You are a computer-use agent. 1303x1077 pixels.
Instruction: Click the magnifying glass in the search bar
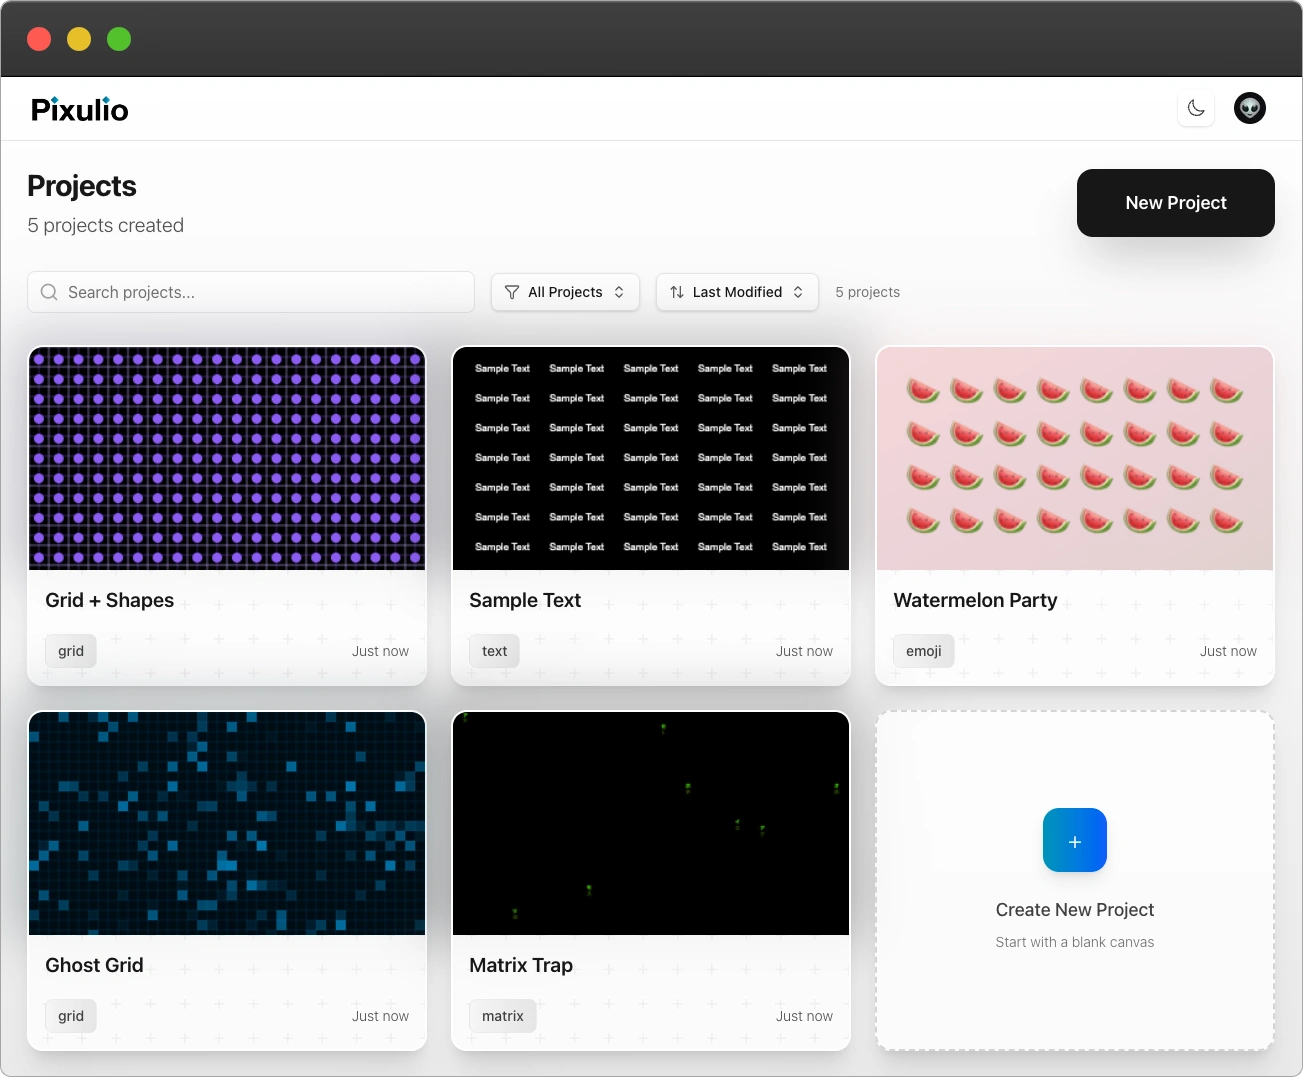(48, 292)
